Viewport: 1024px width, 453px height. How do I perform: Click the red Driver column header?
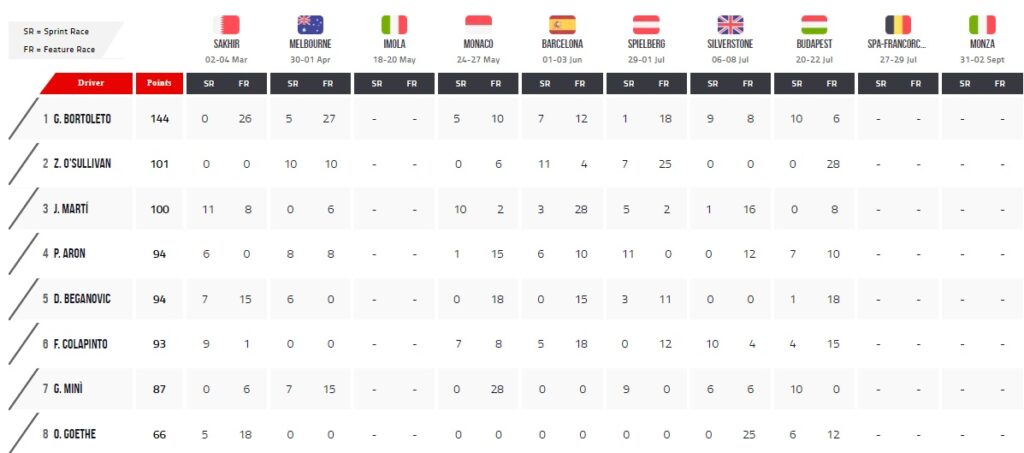pyautogui.click(x=87, y=84)
